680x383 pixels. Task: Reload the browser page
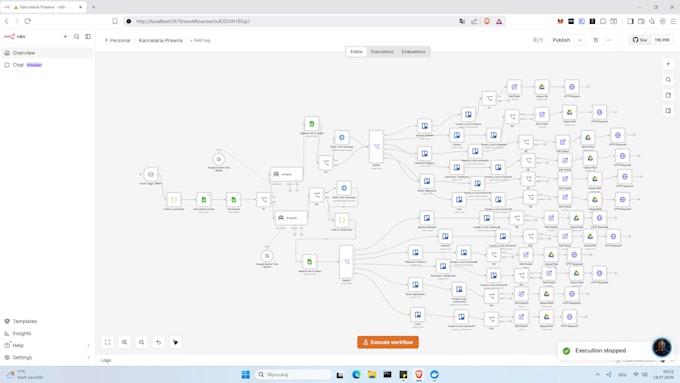[x=28, y=21]
